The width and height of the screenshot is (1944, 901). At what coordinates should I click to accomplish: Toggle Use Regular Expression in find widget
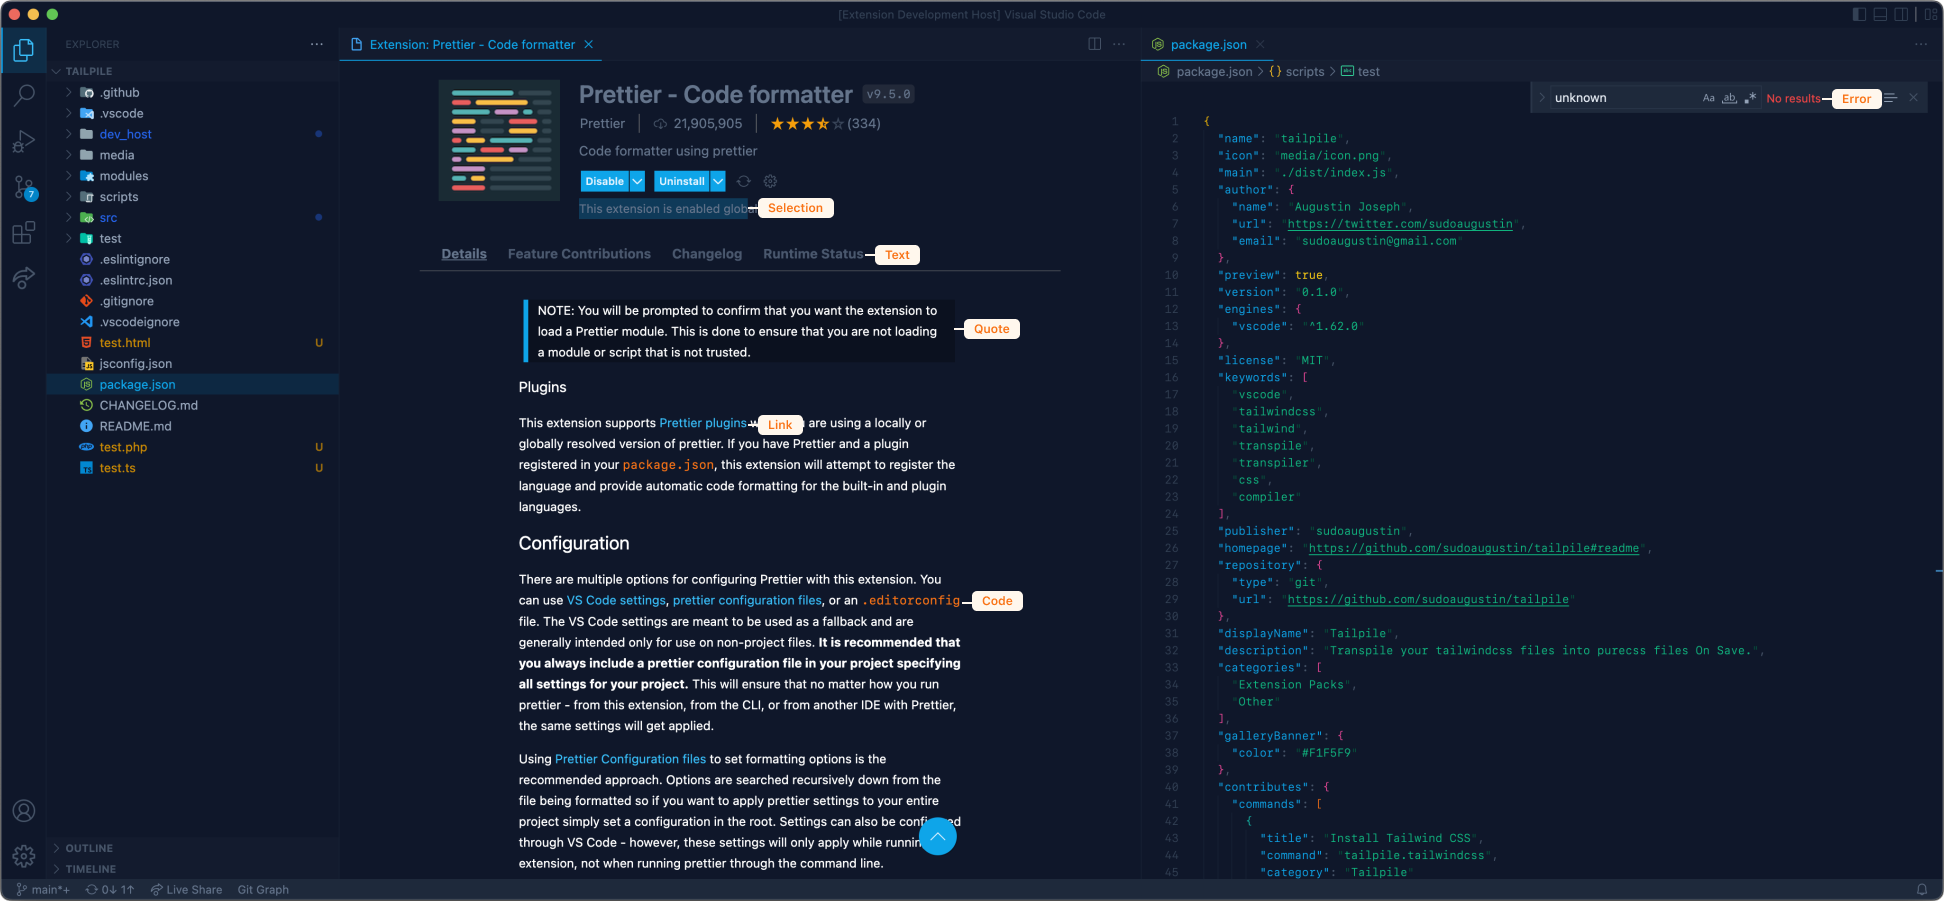[x=1750, y=98]
